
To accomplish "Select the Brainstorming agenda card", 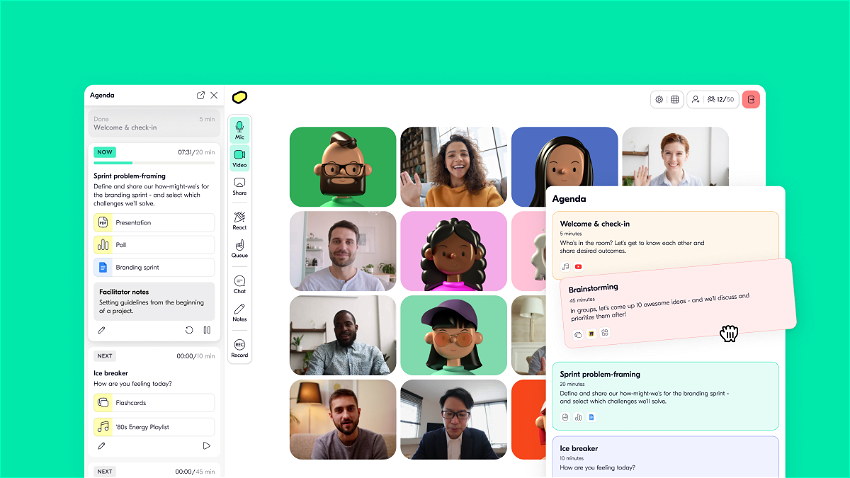I will pos(678,303).
